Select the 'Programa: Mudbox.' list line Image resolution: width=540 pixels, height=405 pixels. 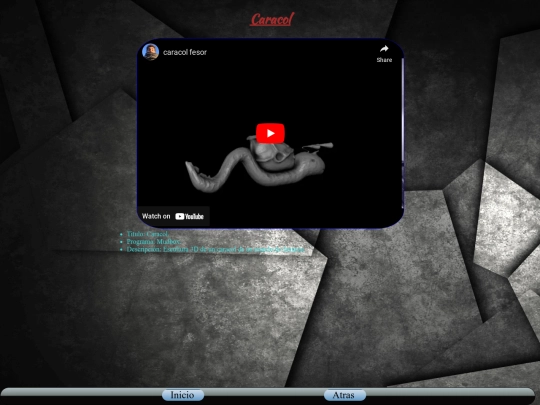click(153, 241)
